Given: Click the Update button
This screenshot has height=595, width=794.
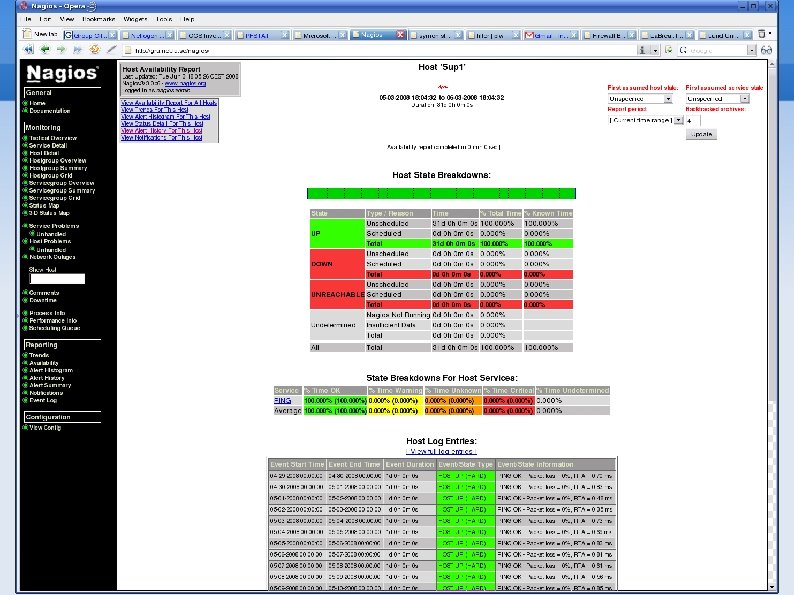Looking at the screenshot, I should 701,134.
